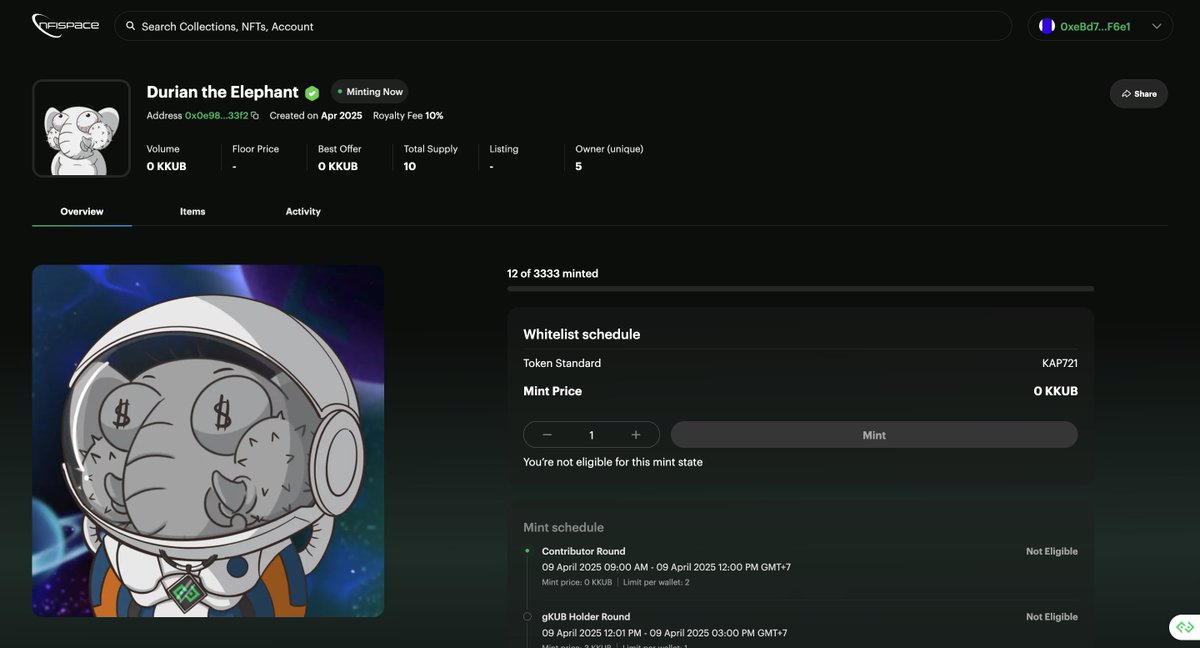Click the Mint button
Screen dimensions: 1200x648
click(x=874, y=435)
